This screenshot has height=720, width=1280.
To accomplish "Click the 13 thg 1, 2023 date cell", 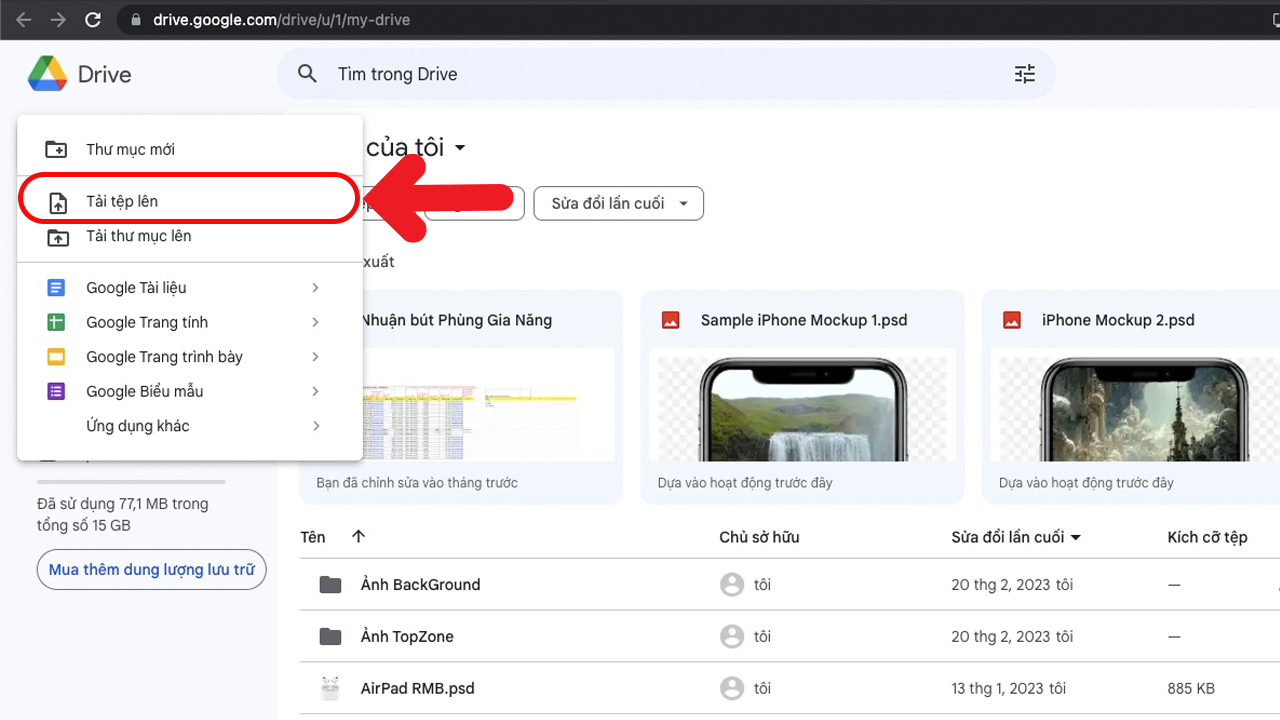I will (x=1008, y=688).
